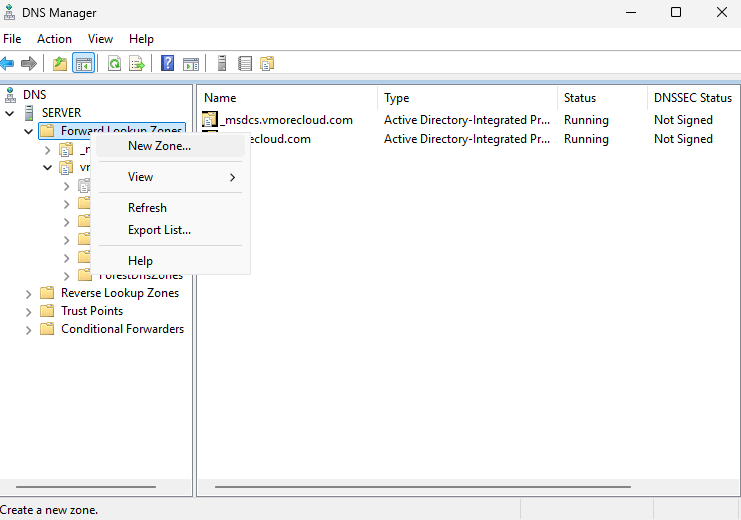Expand Trust Points
This screenshot has width=741, height=520.
pos(28,312)
